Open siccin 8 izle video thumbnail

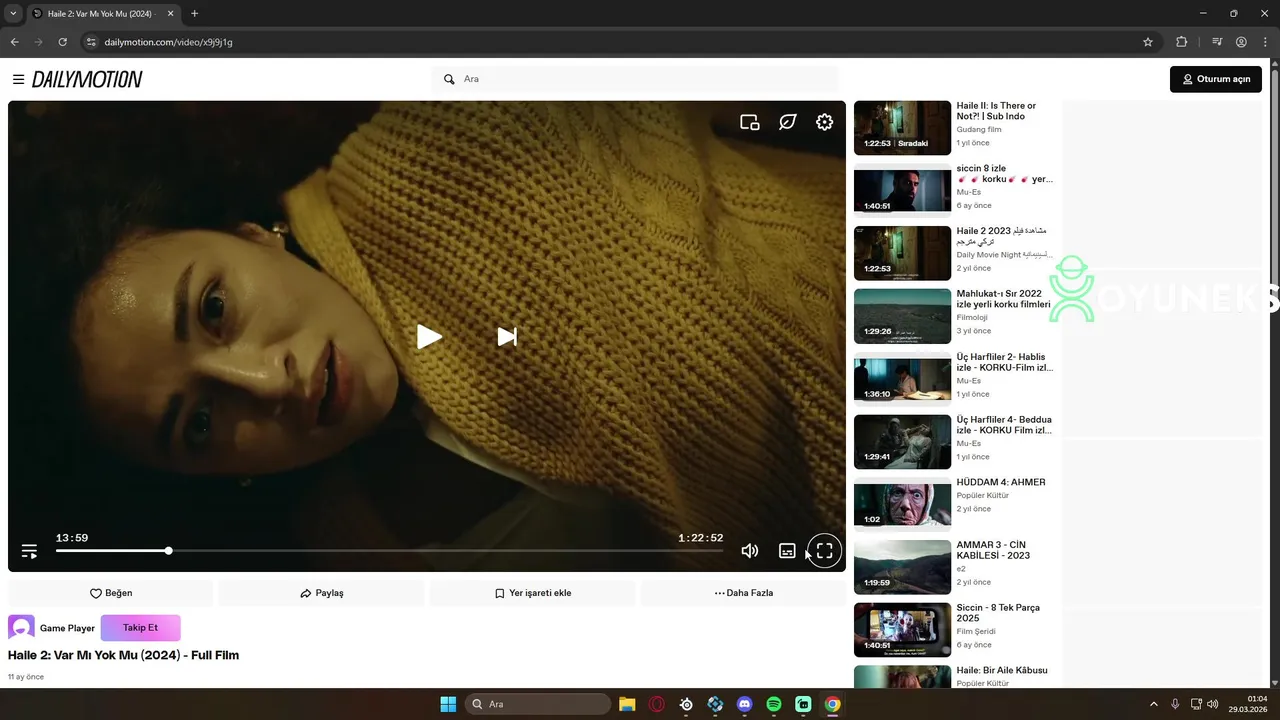(902, 190)
